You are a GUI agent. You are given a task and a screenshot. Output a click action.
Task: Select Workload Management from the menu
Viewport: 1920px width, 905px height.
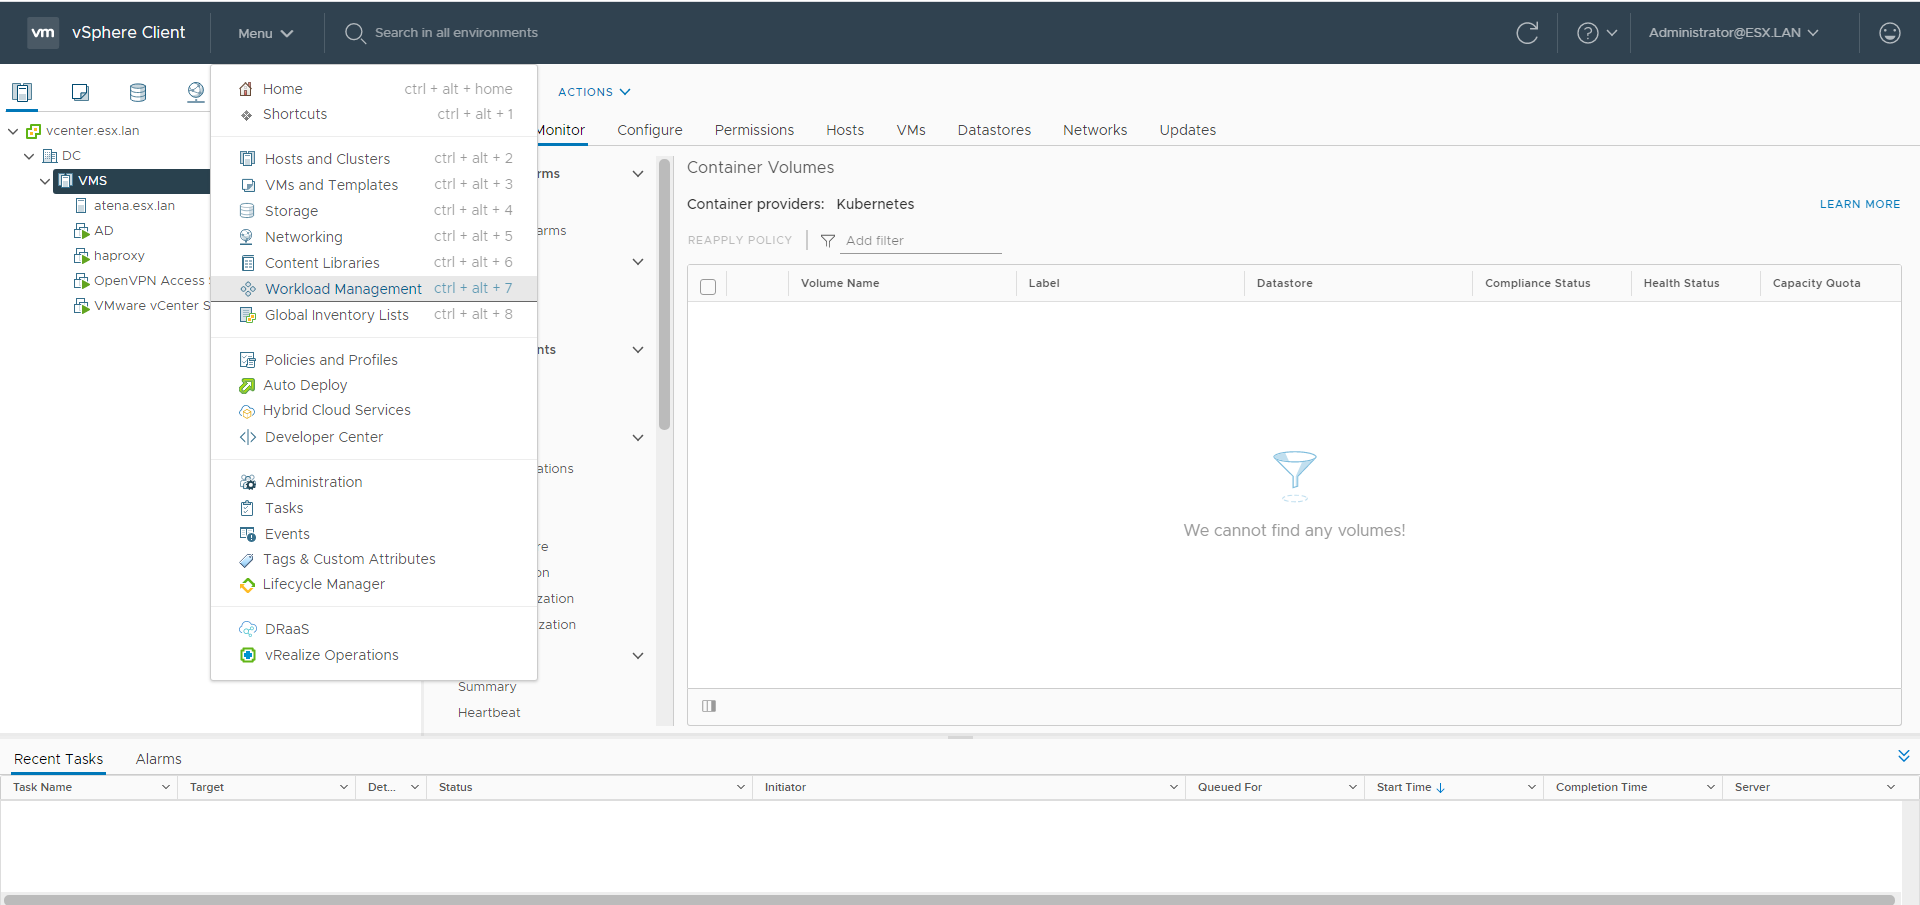[x=343, y=289]
